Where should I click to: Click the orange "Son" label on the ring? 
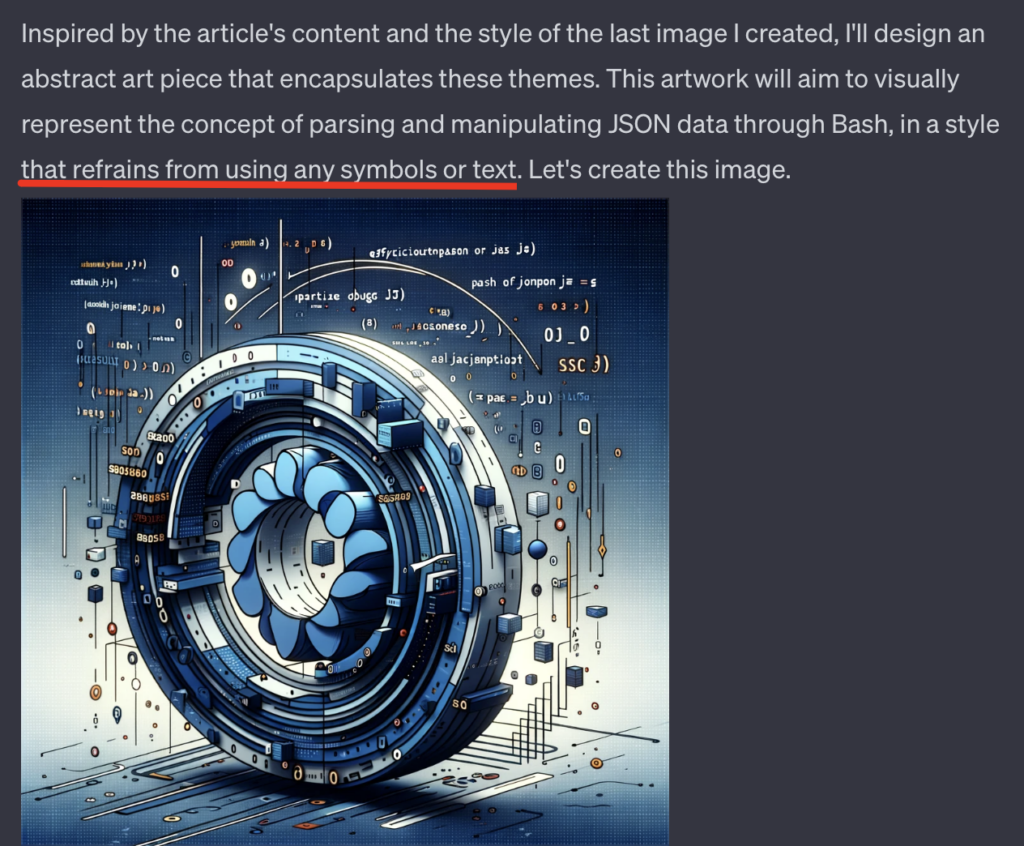131,451
